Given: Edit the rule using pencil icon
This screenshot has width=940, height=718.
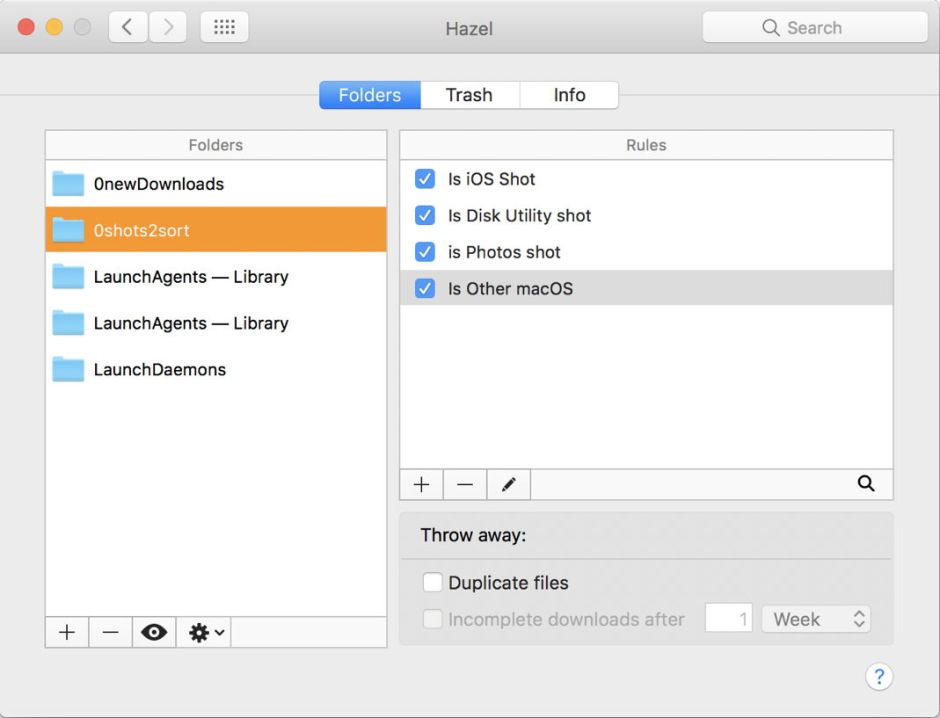Looking at the screenshot, I should click(x=508, y=484).
